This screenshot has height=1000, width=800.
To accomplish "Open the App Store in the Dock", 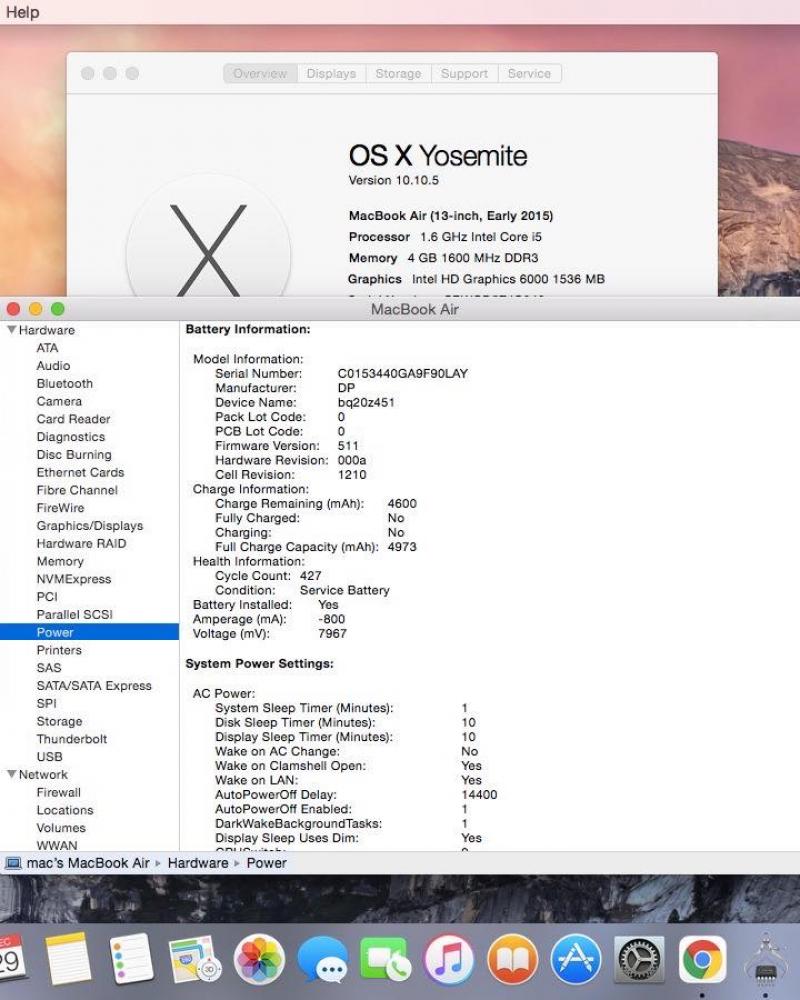I will pyautogui.click(x=576, y=959).
